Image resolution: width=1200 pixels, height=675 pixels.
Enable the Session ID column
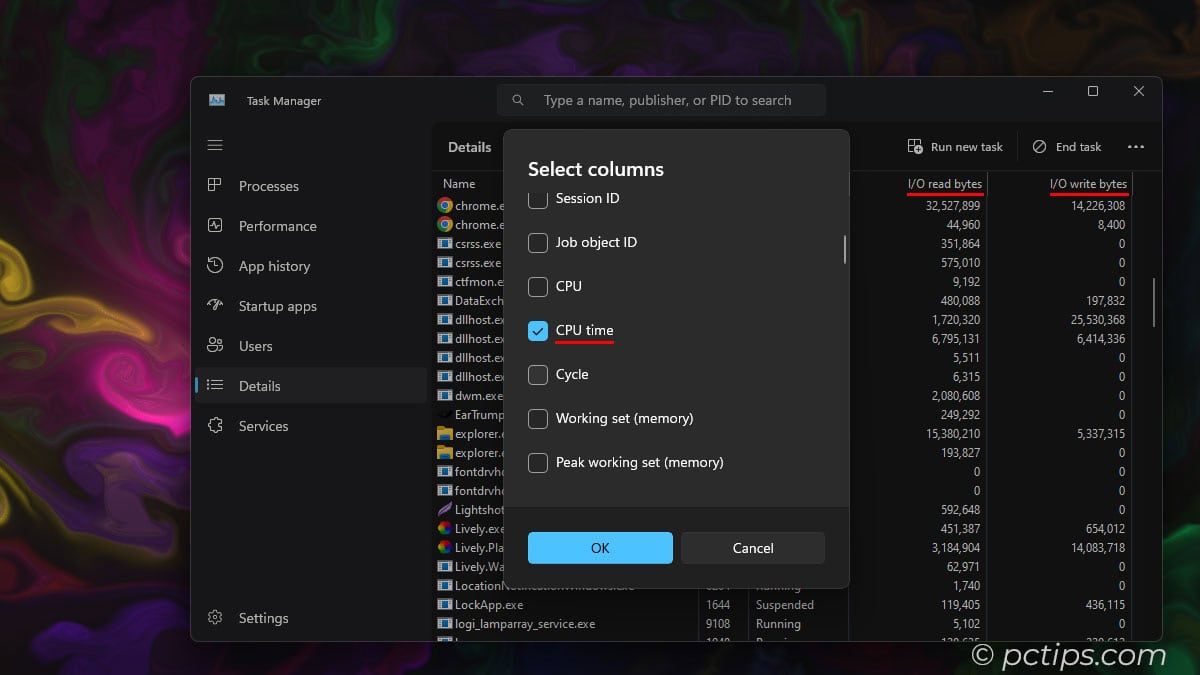(x=537, y=199)
